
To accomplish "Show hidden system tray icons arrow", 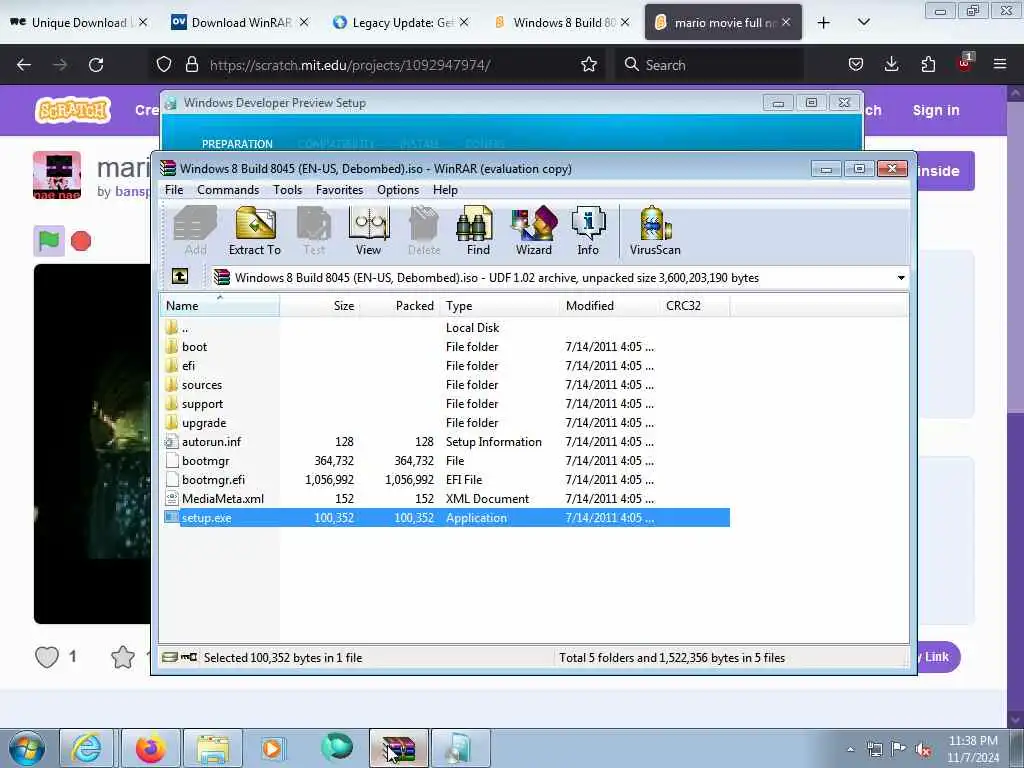I will (850, 750).
